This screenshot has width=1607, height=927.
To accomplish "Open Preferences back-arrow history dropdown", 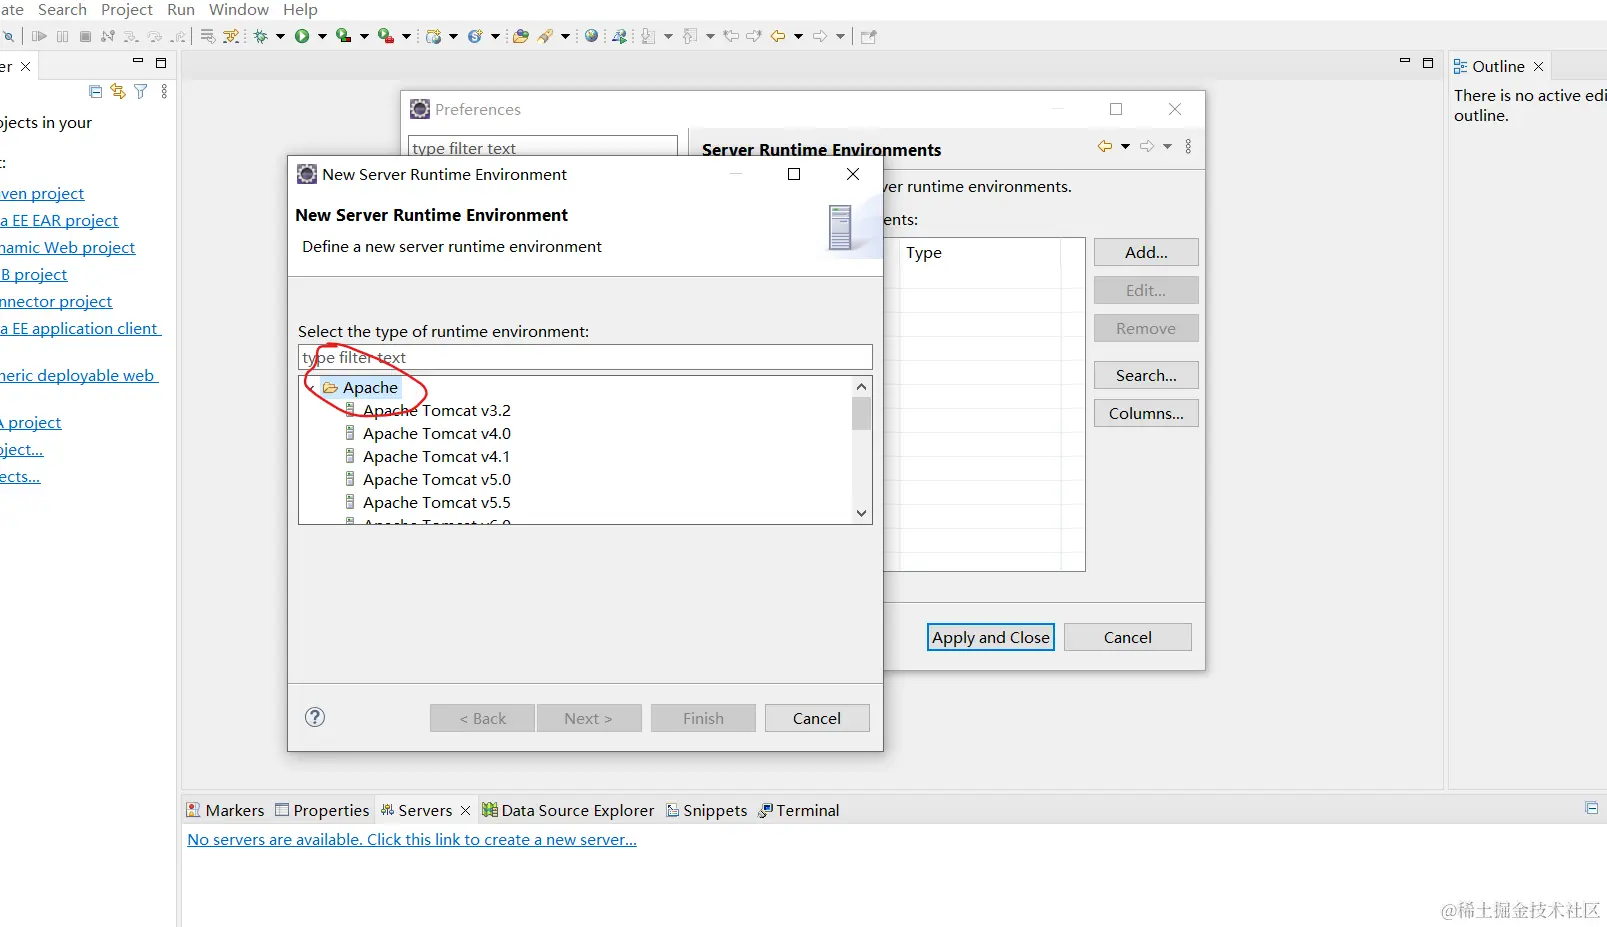I will [x=1125, y=146].
